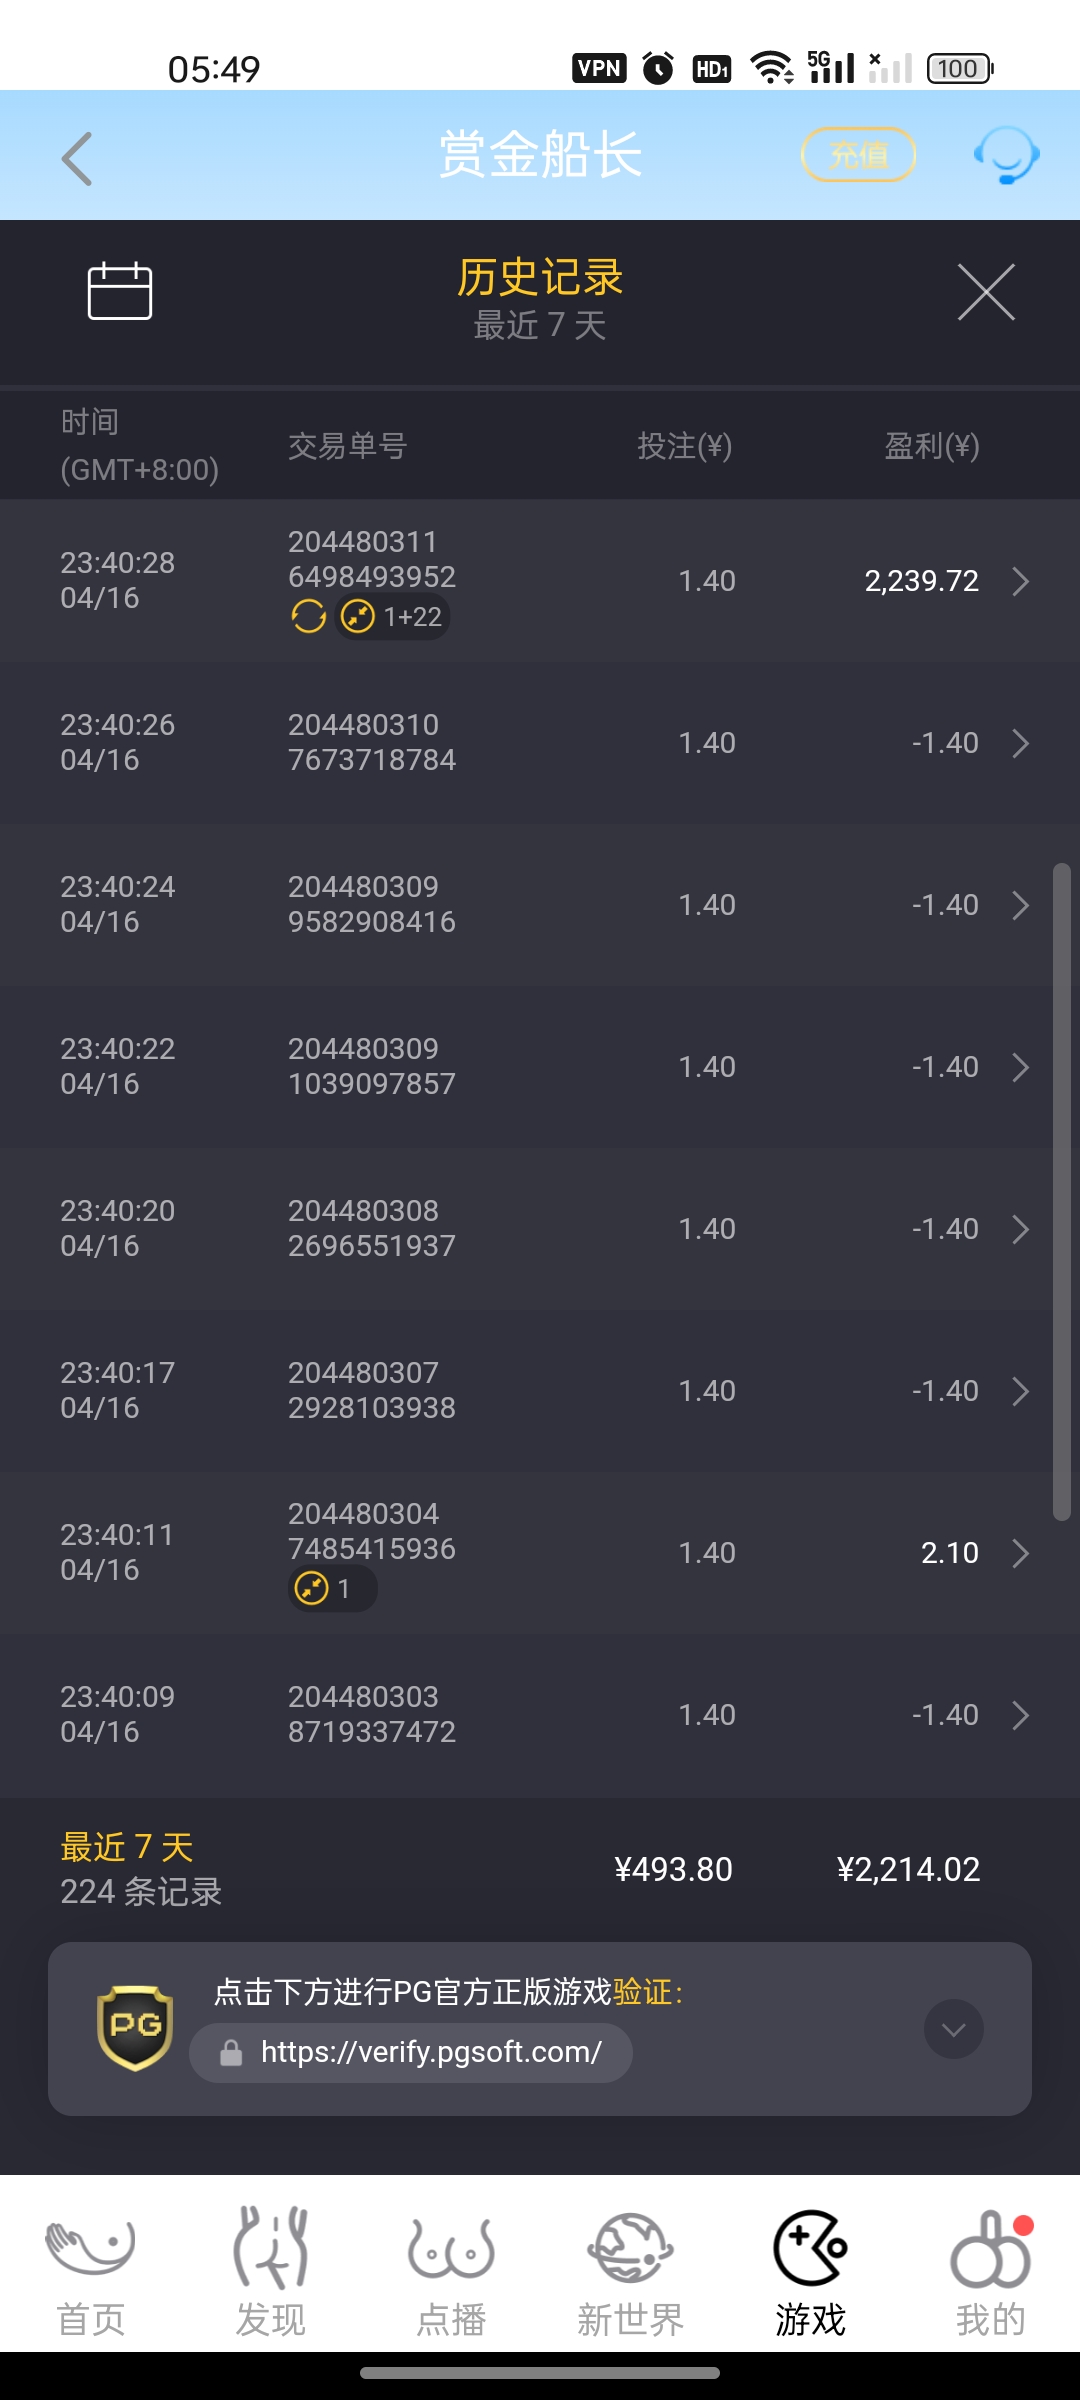Tap the bonus badge on 23:40:11 record

(x=331, y=1588)
